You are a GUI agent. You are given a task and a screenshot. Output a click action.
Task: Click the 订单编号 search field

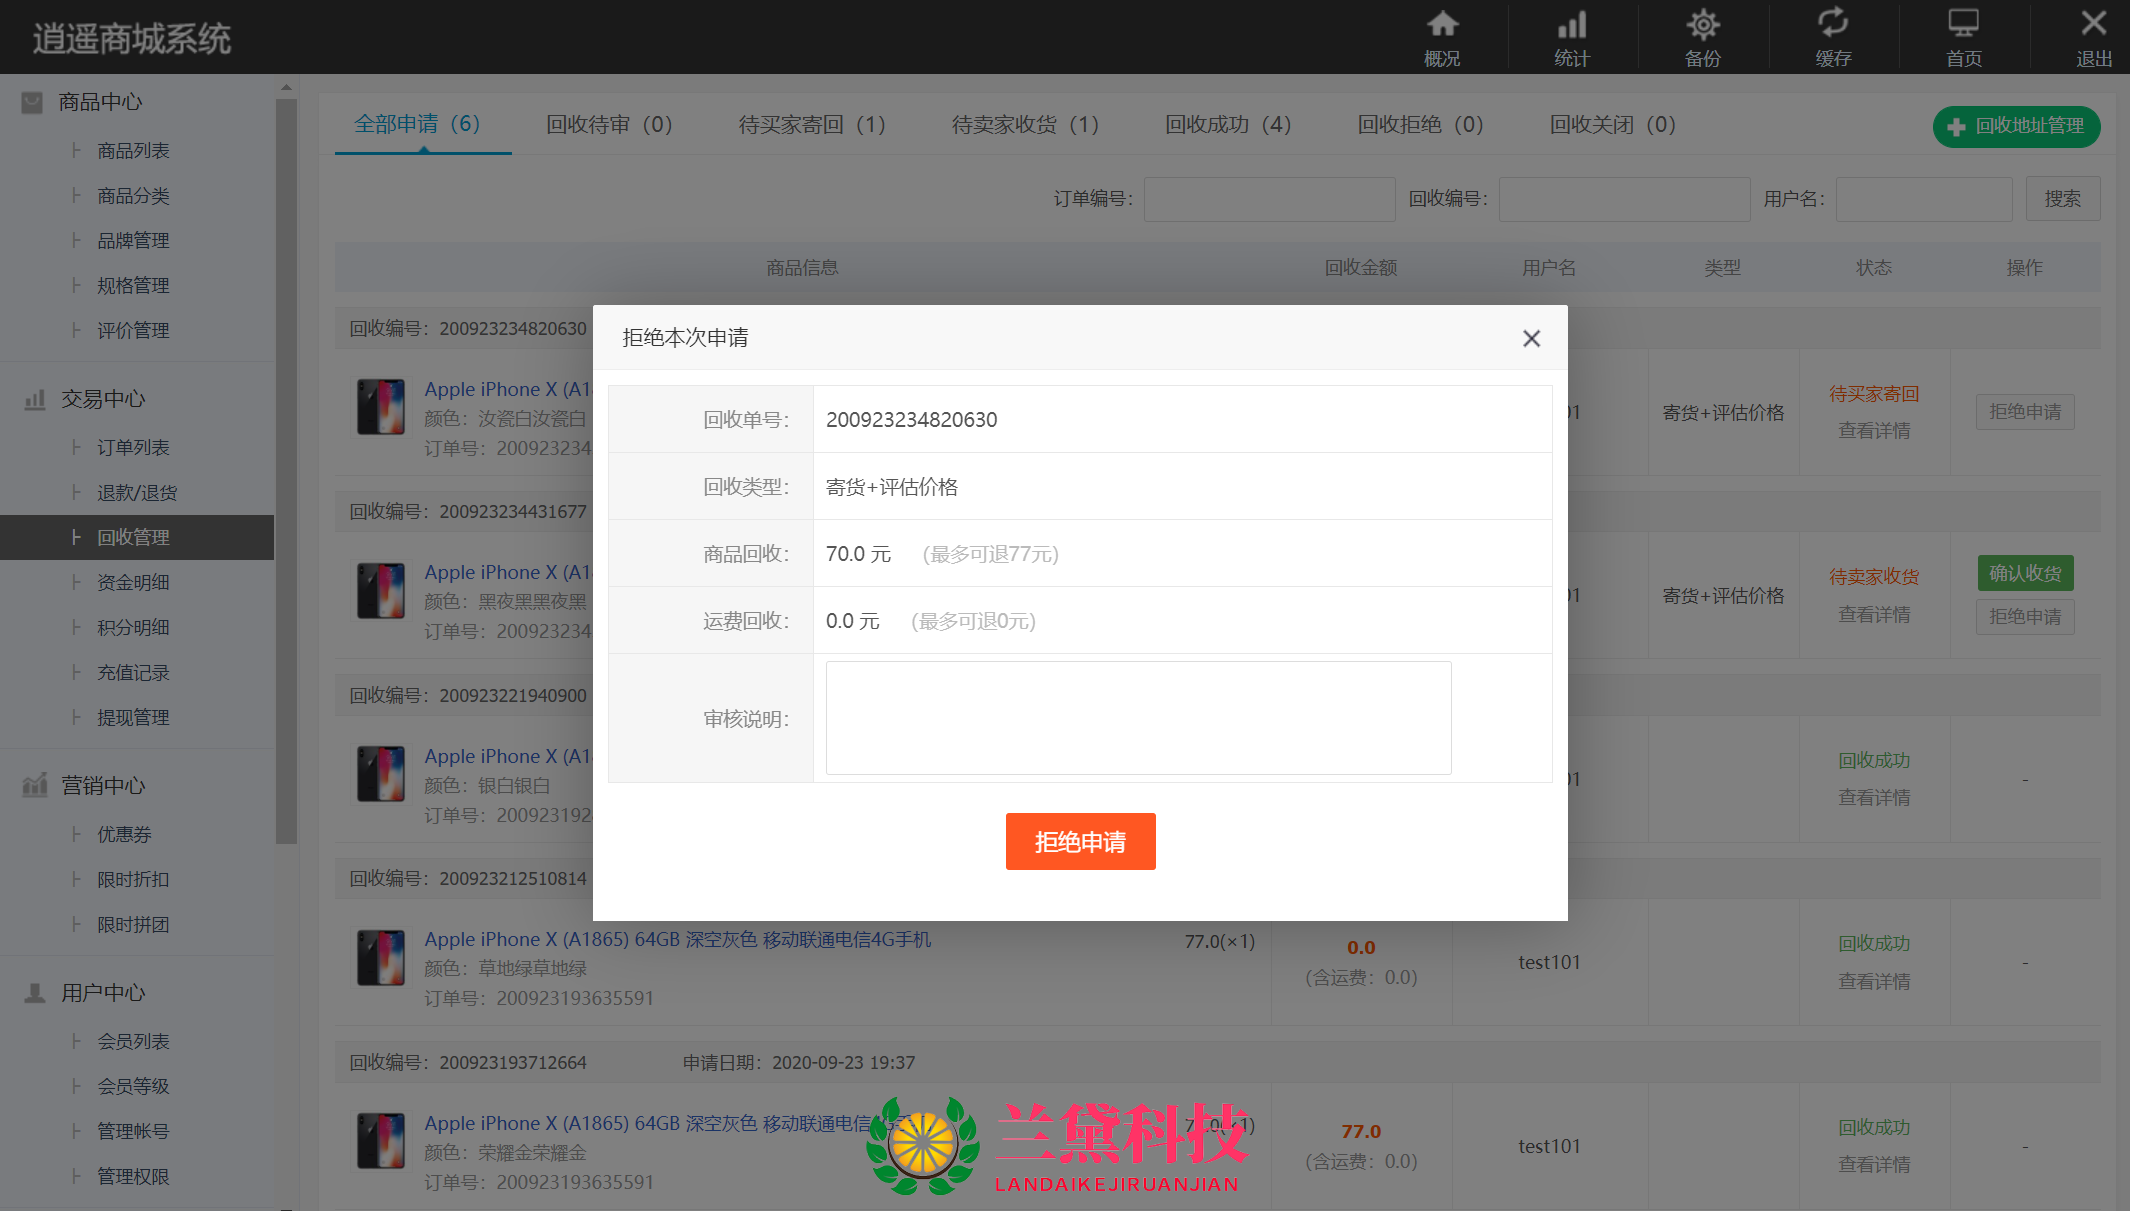point(1269,200)
